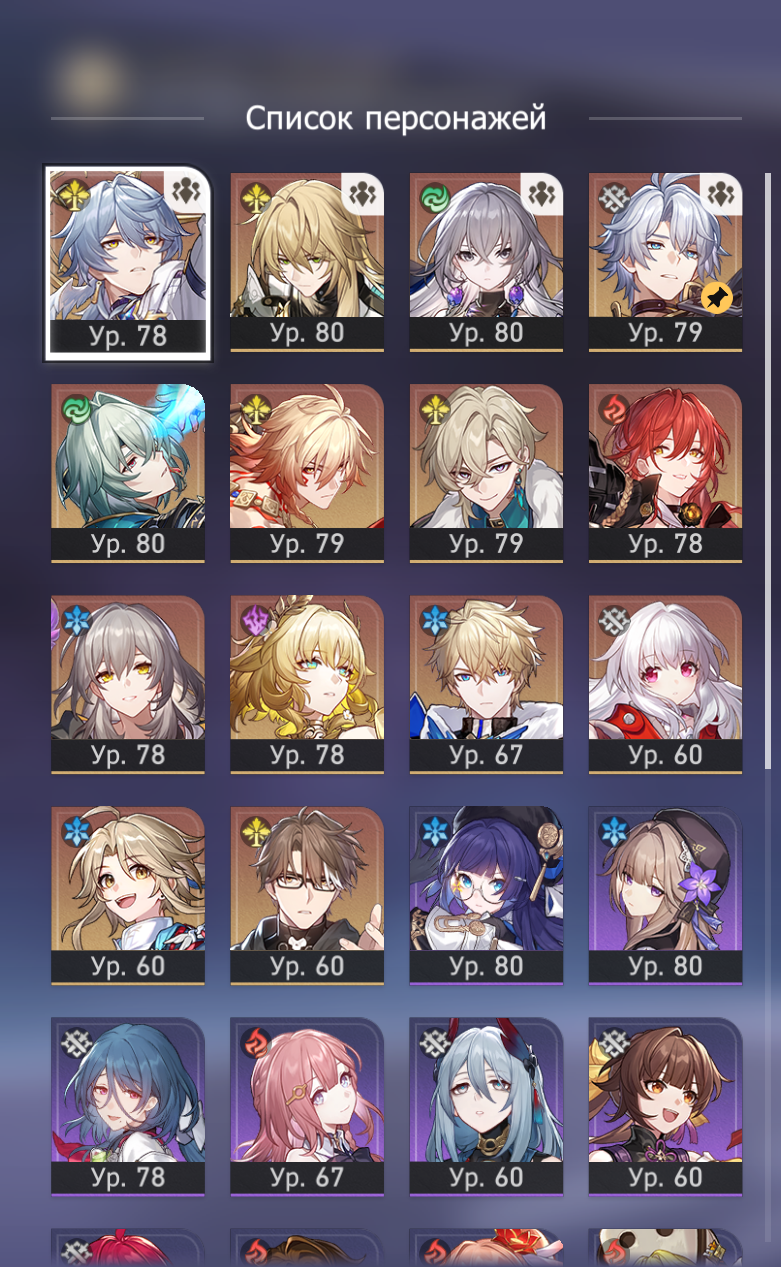Click team badge on the blonde Ур. 80 character
This screenshot has width=781, height=1267.
362,193
